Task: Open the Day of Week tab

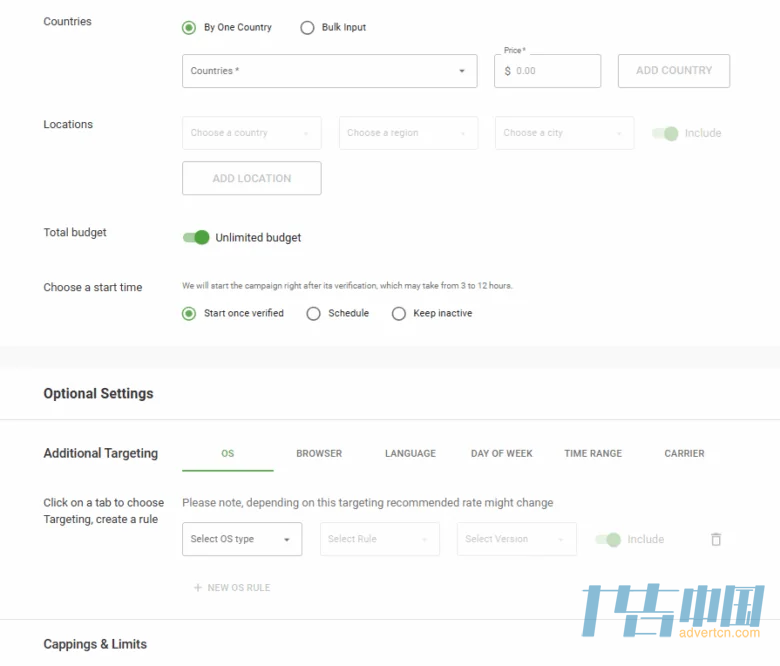Action: (x=501, y=454)
